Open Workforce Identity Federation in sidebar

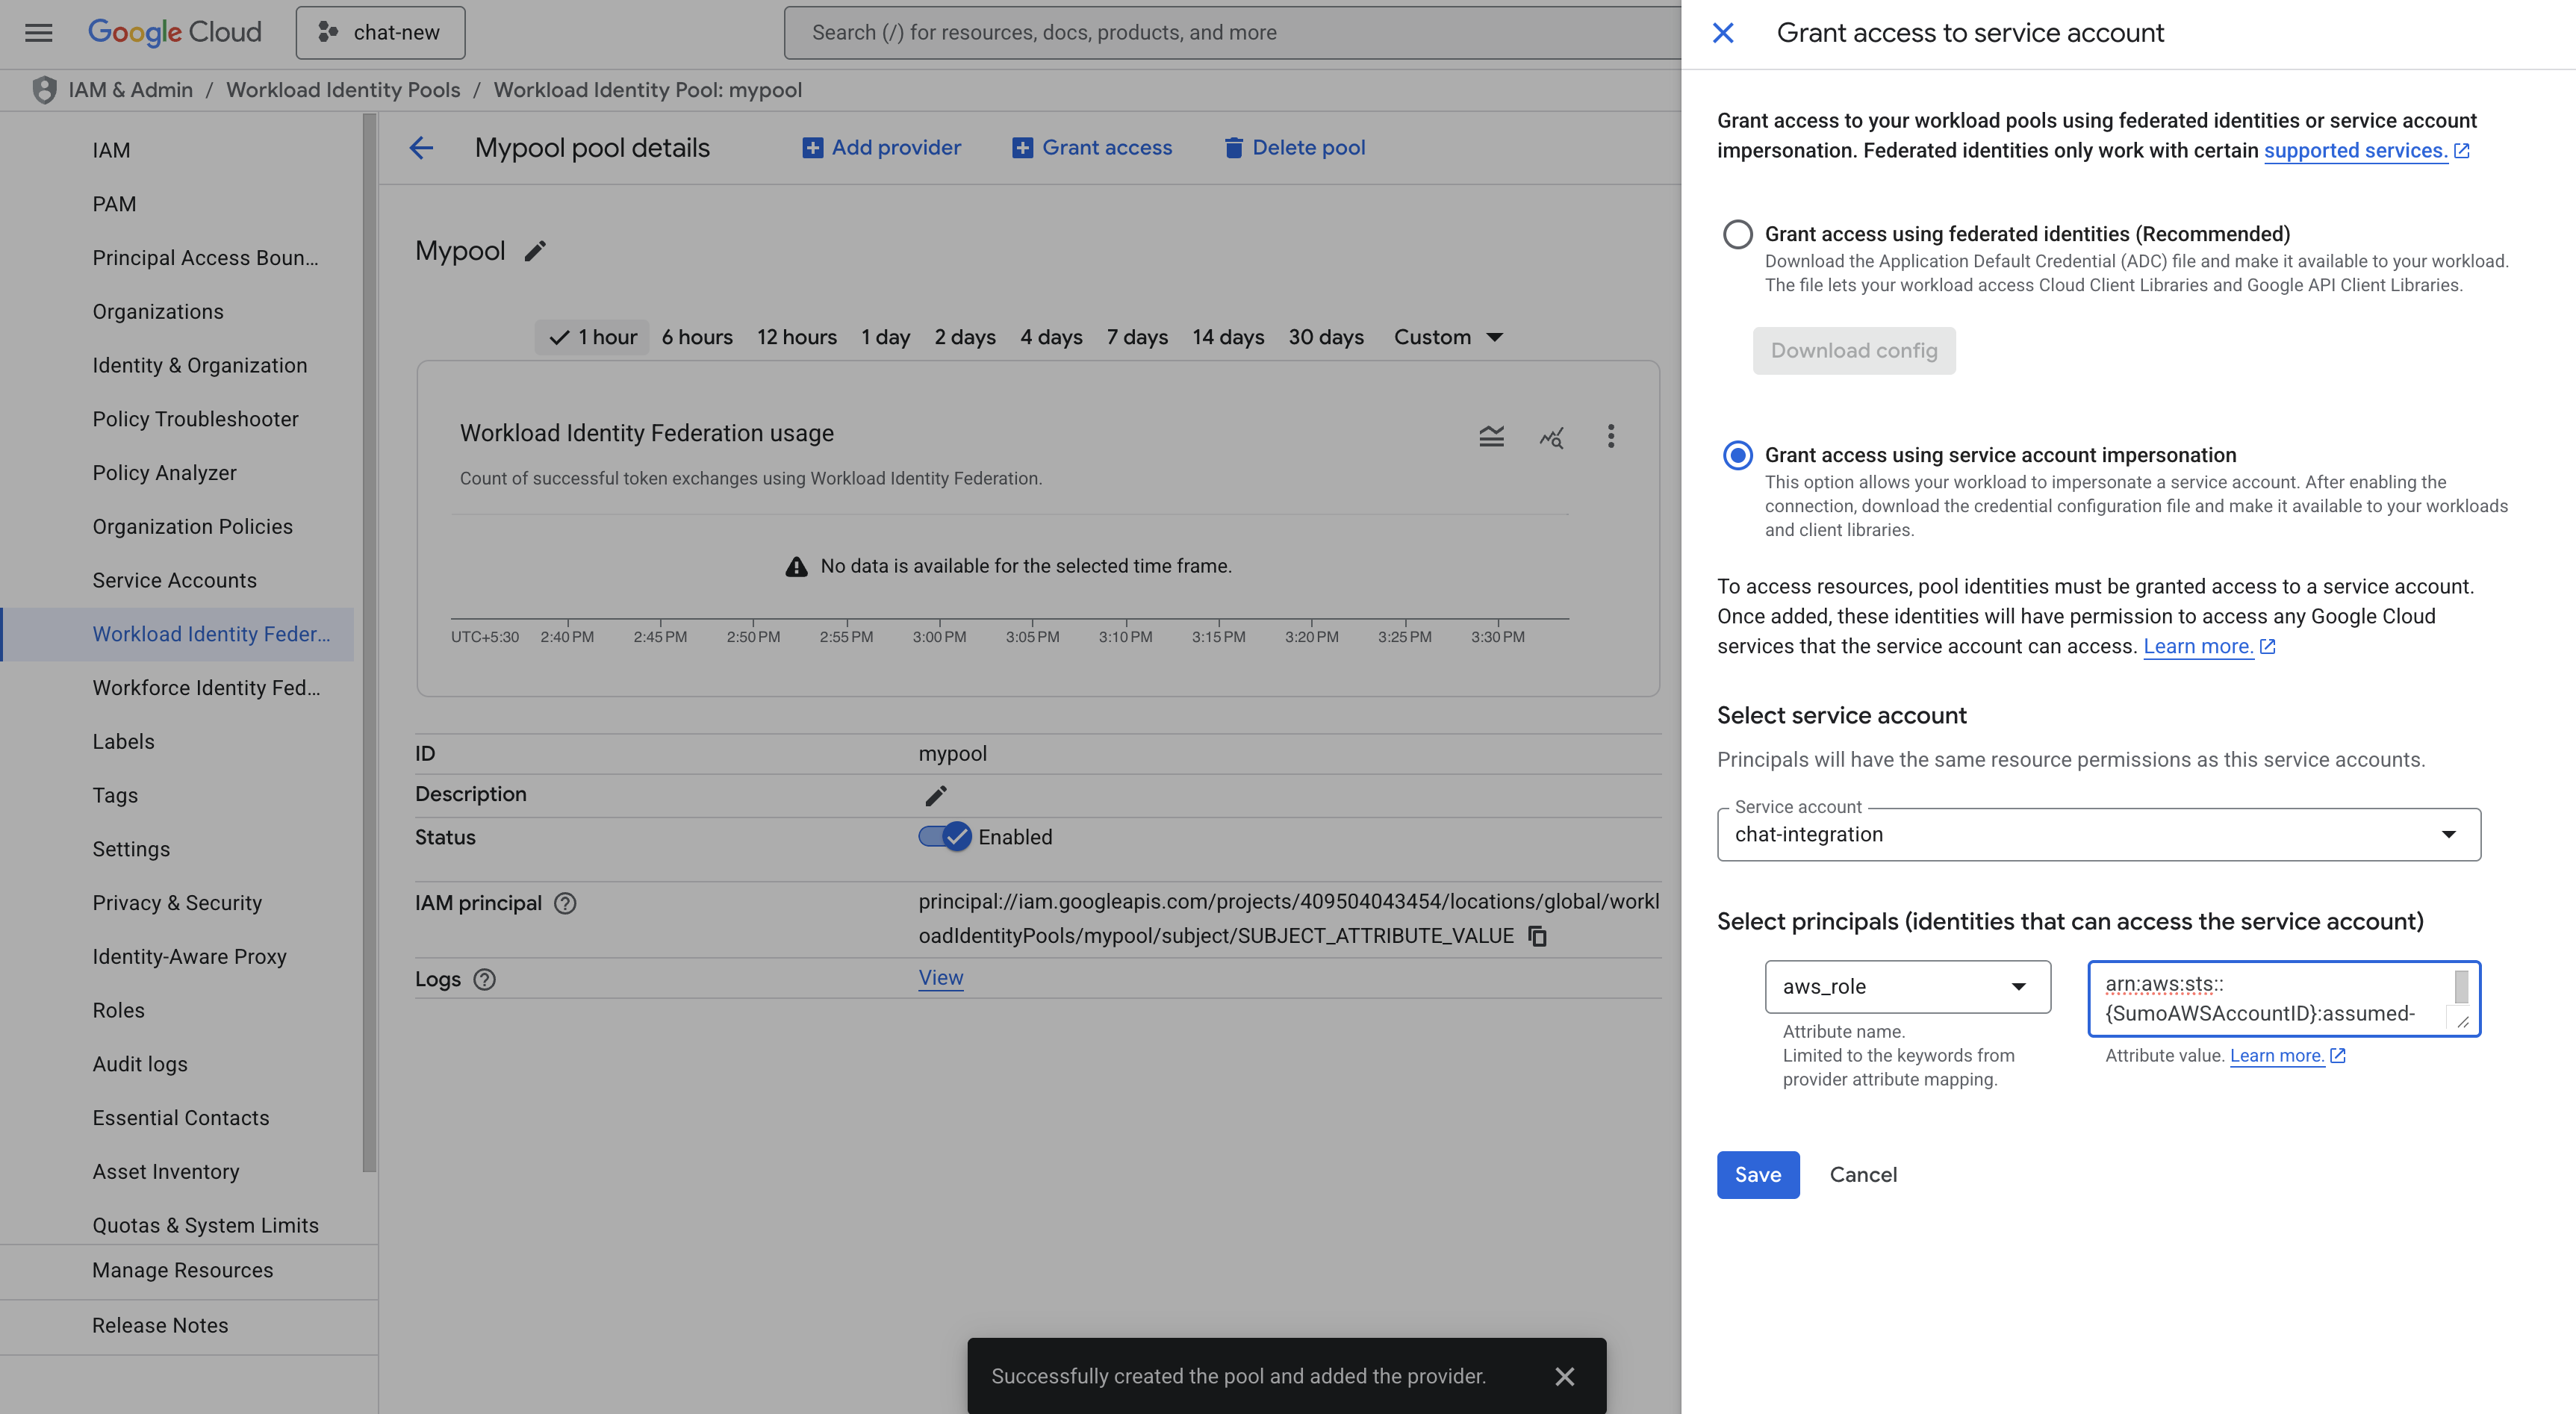(x=206, y=687)
